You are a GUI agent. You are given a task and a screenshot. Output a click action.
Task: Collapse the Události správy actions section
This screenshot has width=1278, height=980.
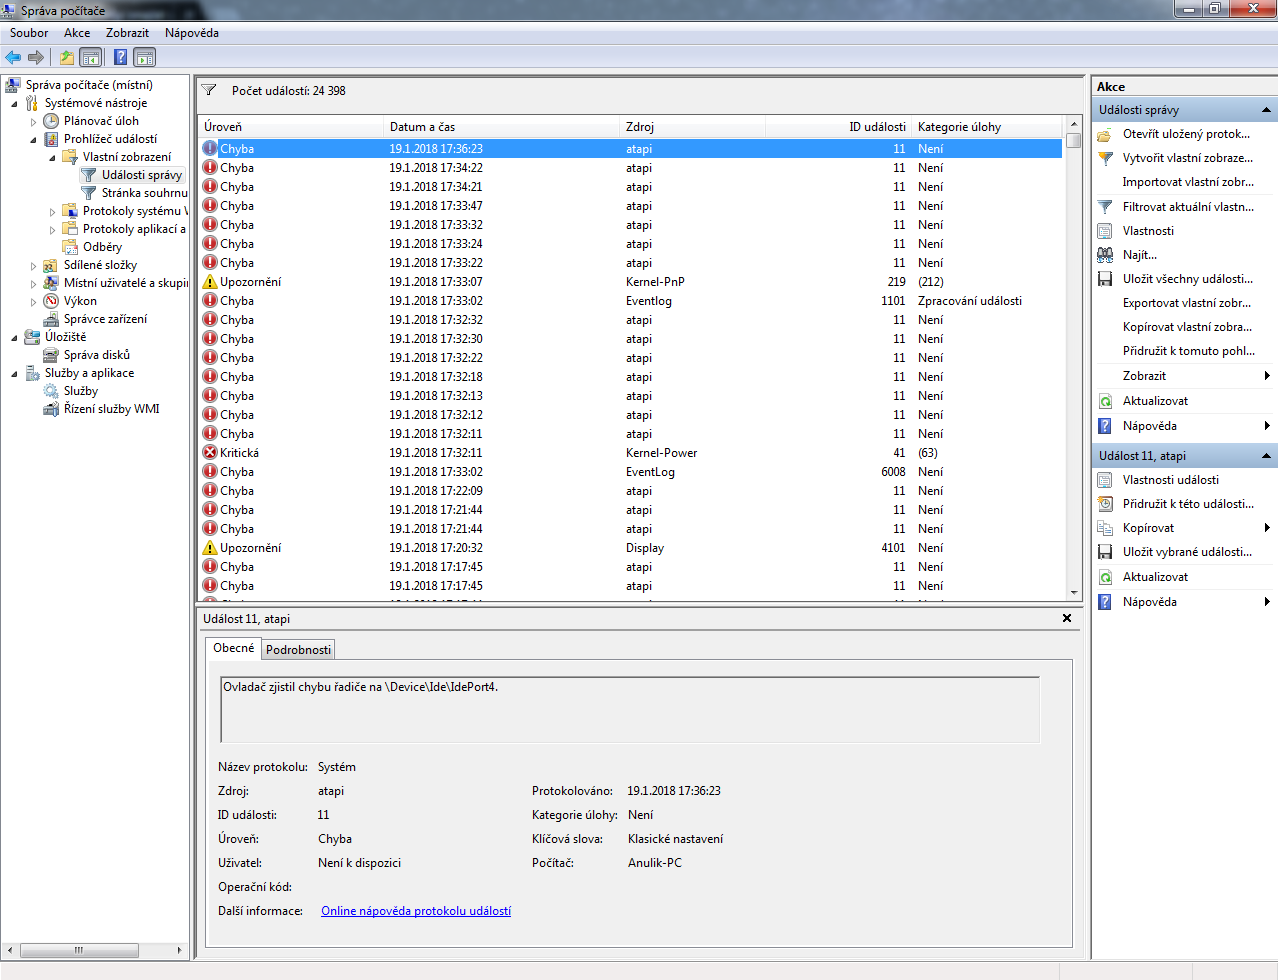tap(1266, 110)
